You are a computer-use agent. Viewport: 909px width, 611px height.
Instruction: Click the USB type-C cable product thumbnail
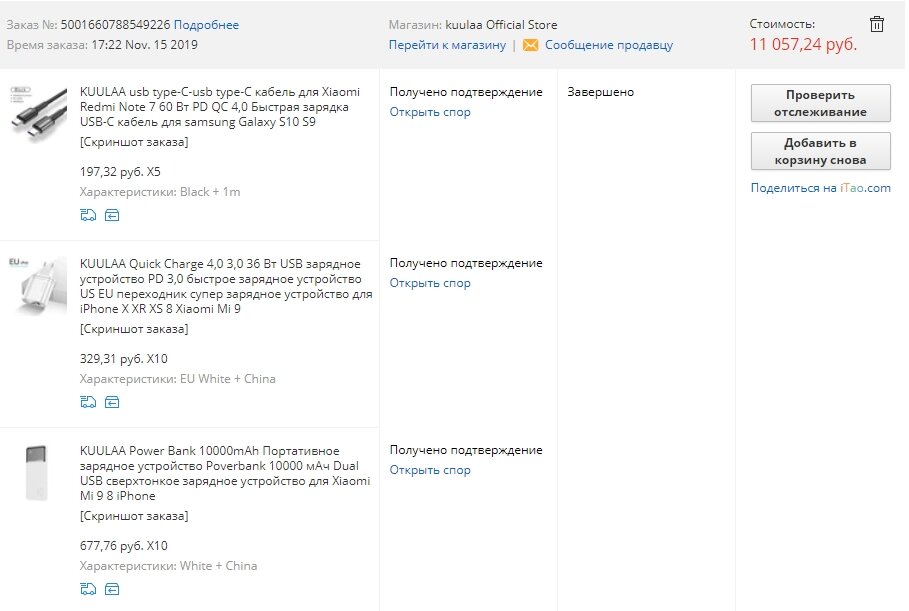point(38,114)
